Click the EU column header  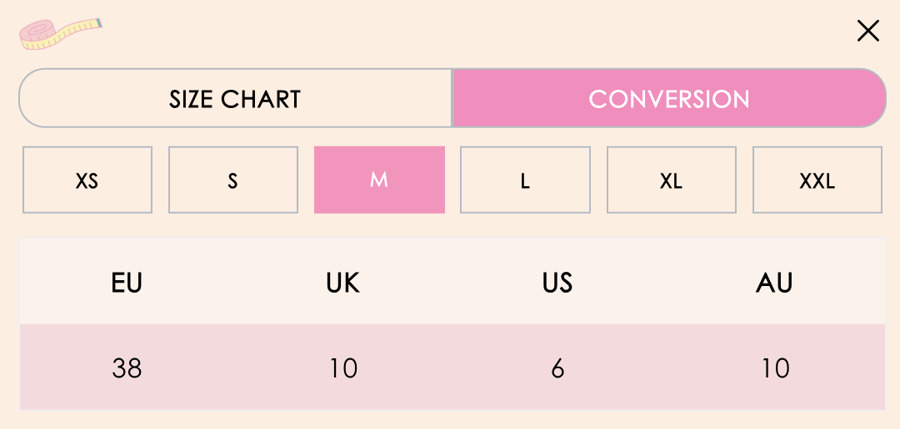click(127, 283)
